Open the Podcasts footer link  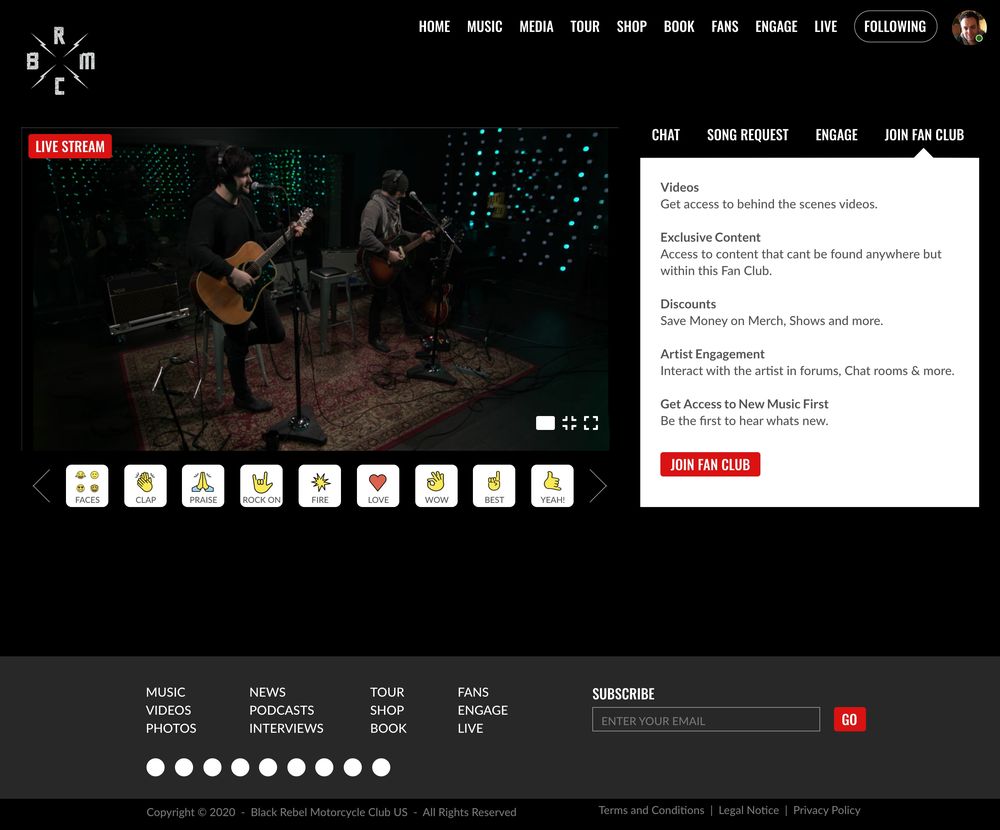tap(282, 710)
